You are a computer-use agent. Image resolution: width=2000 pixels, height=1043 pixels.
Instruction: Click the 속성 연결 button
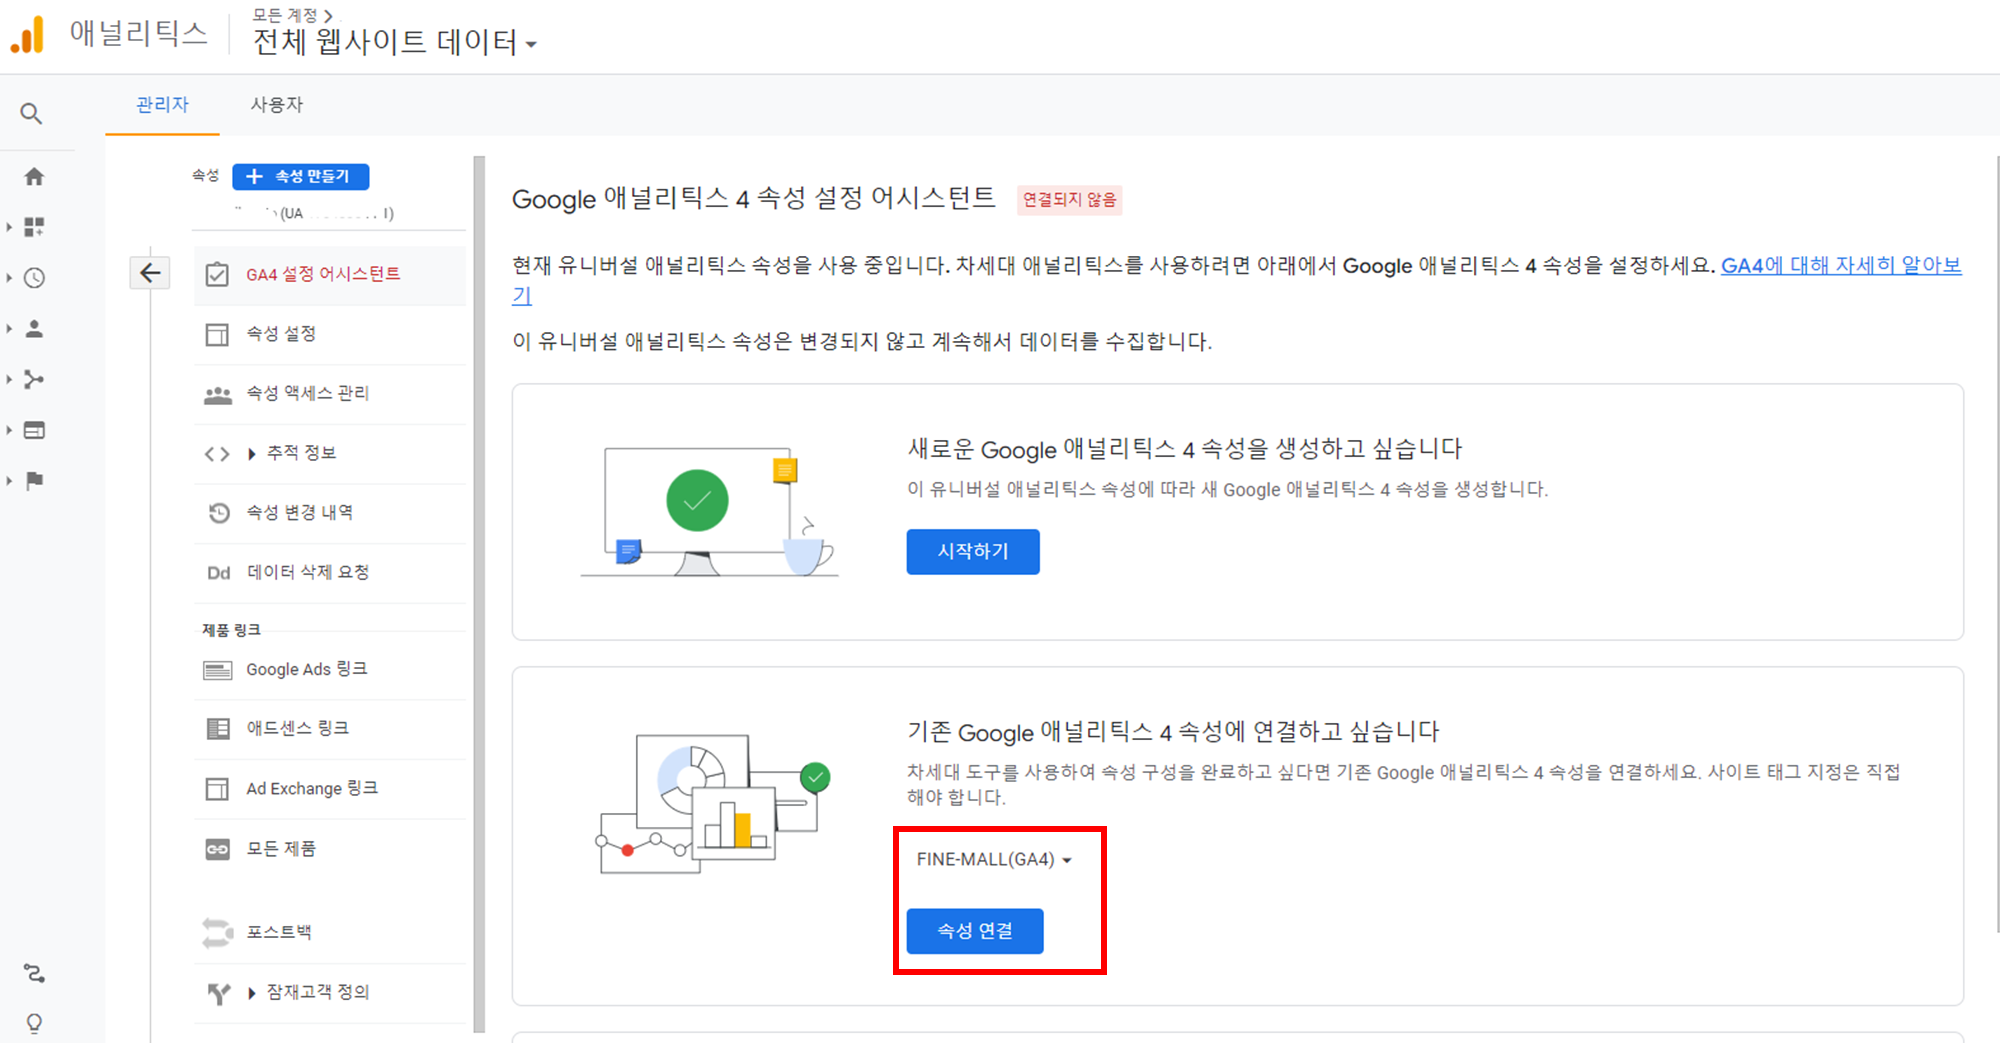tap(975, 931)
